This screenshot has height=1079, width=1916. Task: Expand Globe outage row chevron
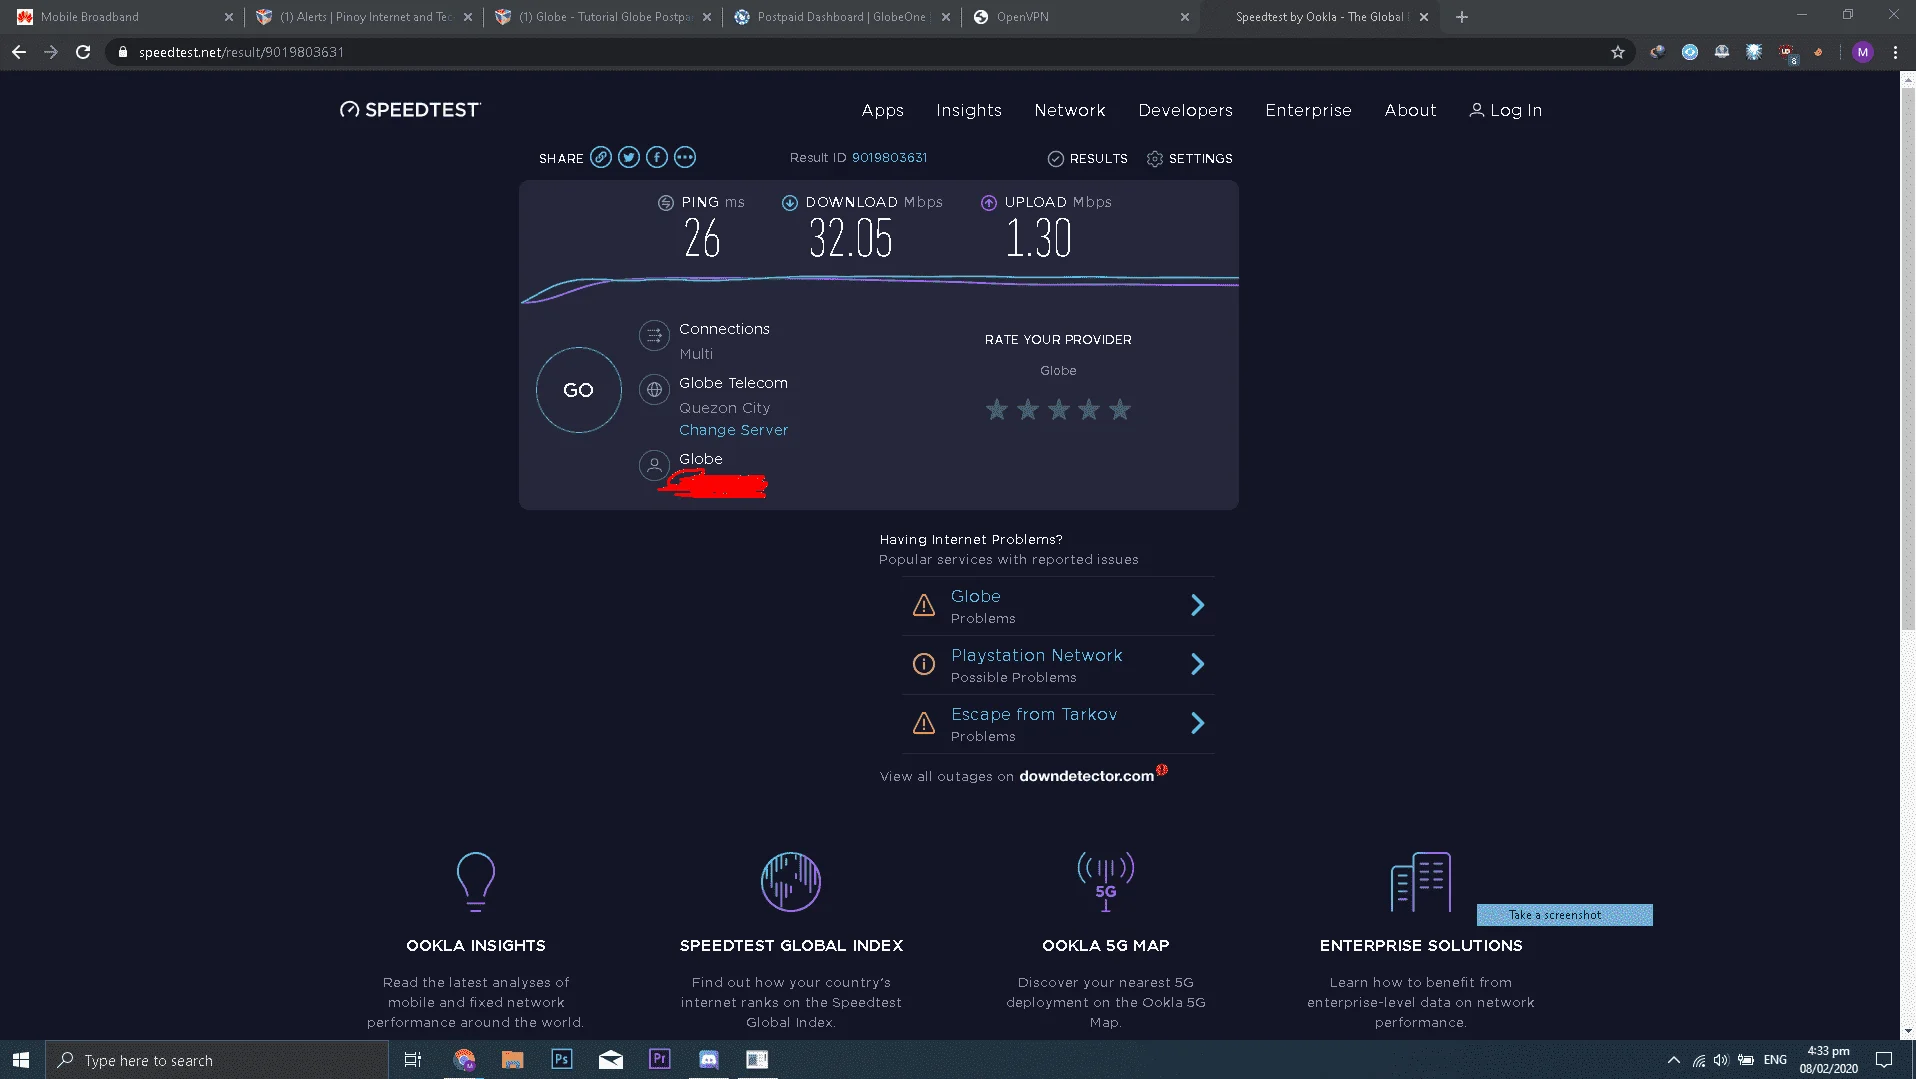coord(1197,605)
